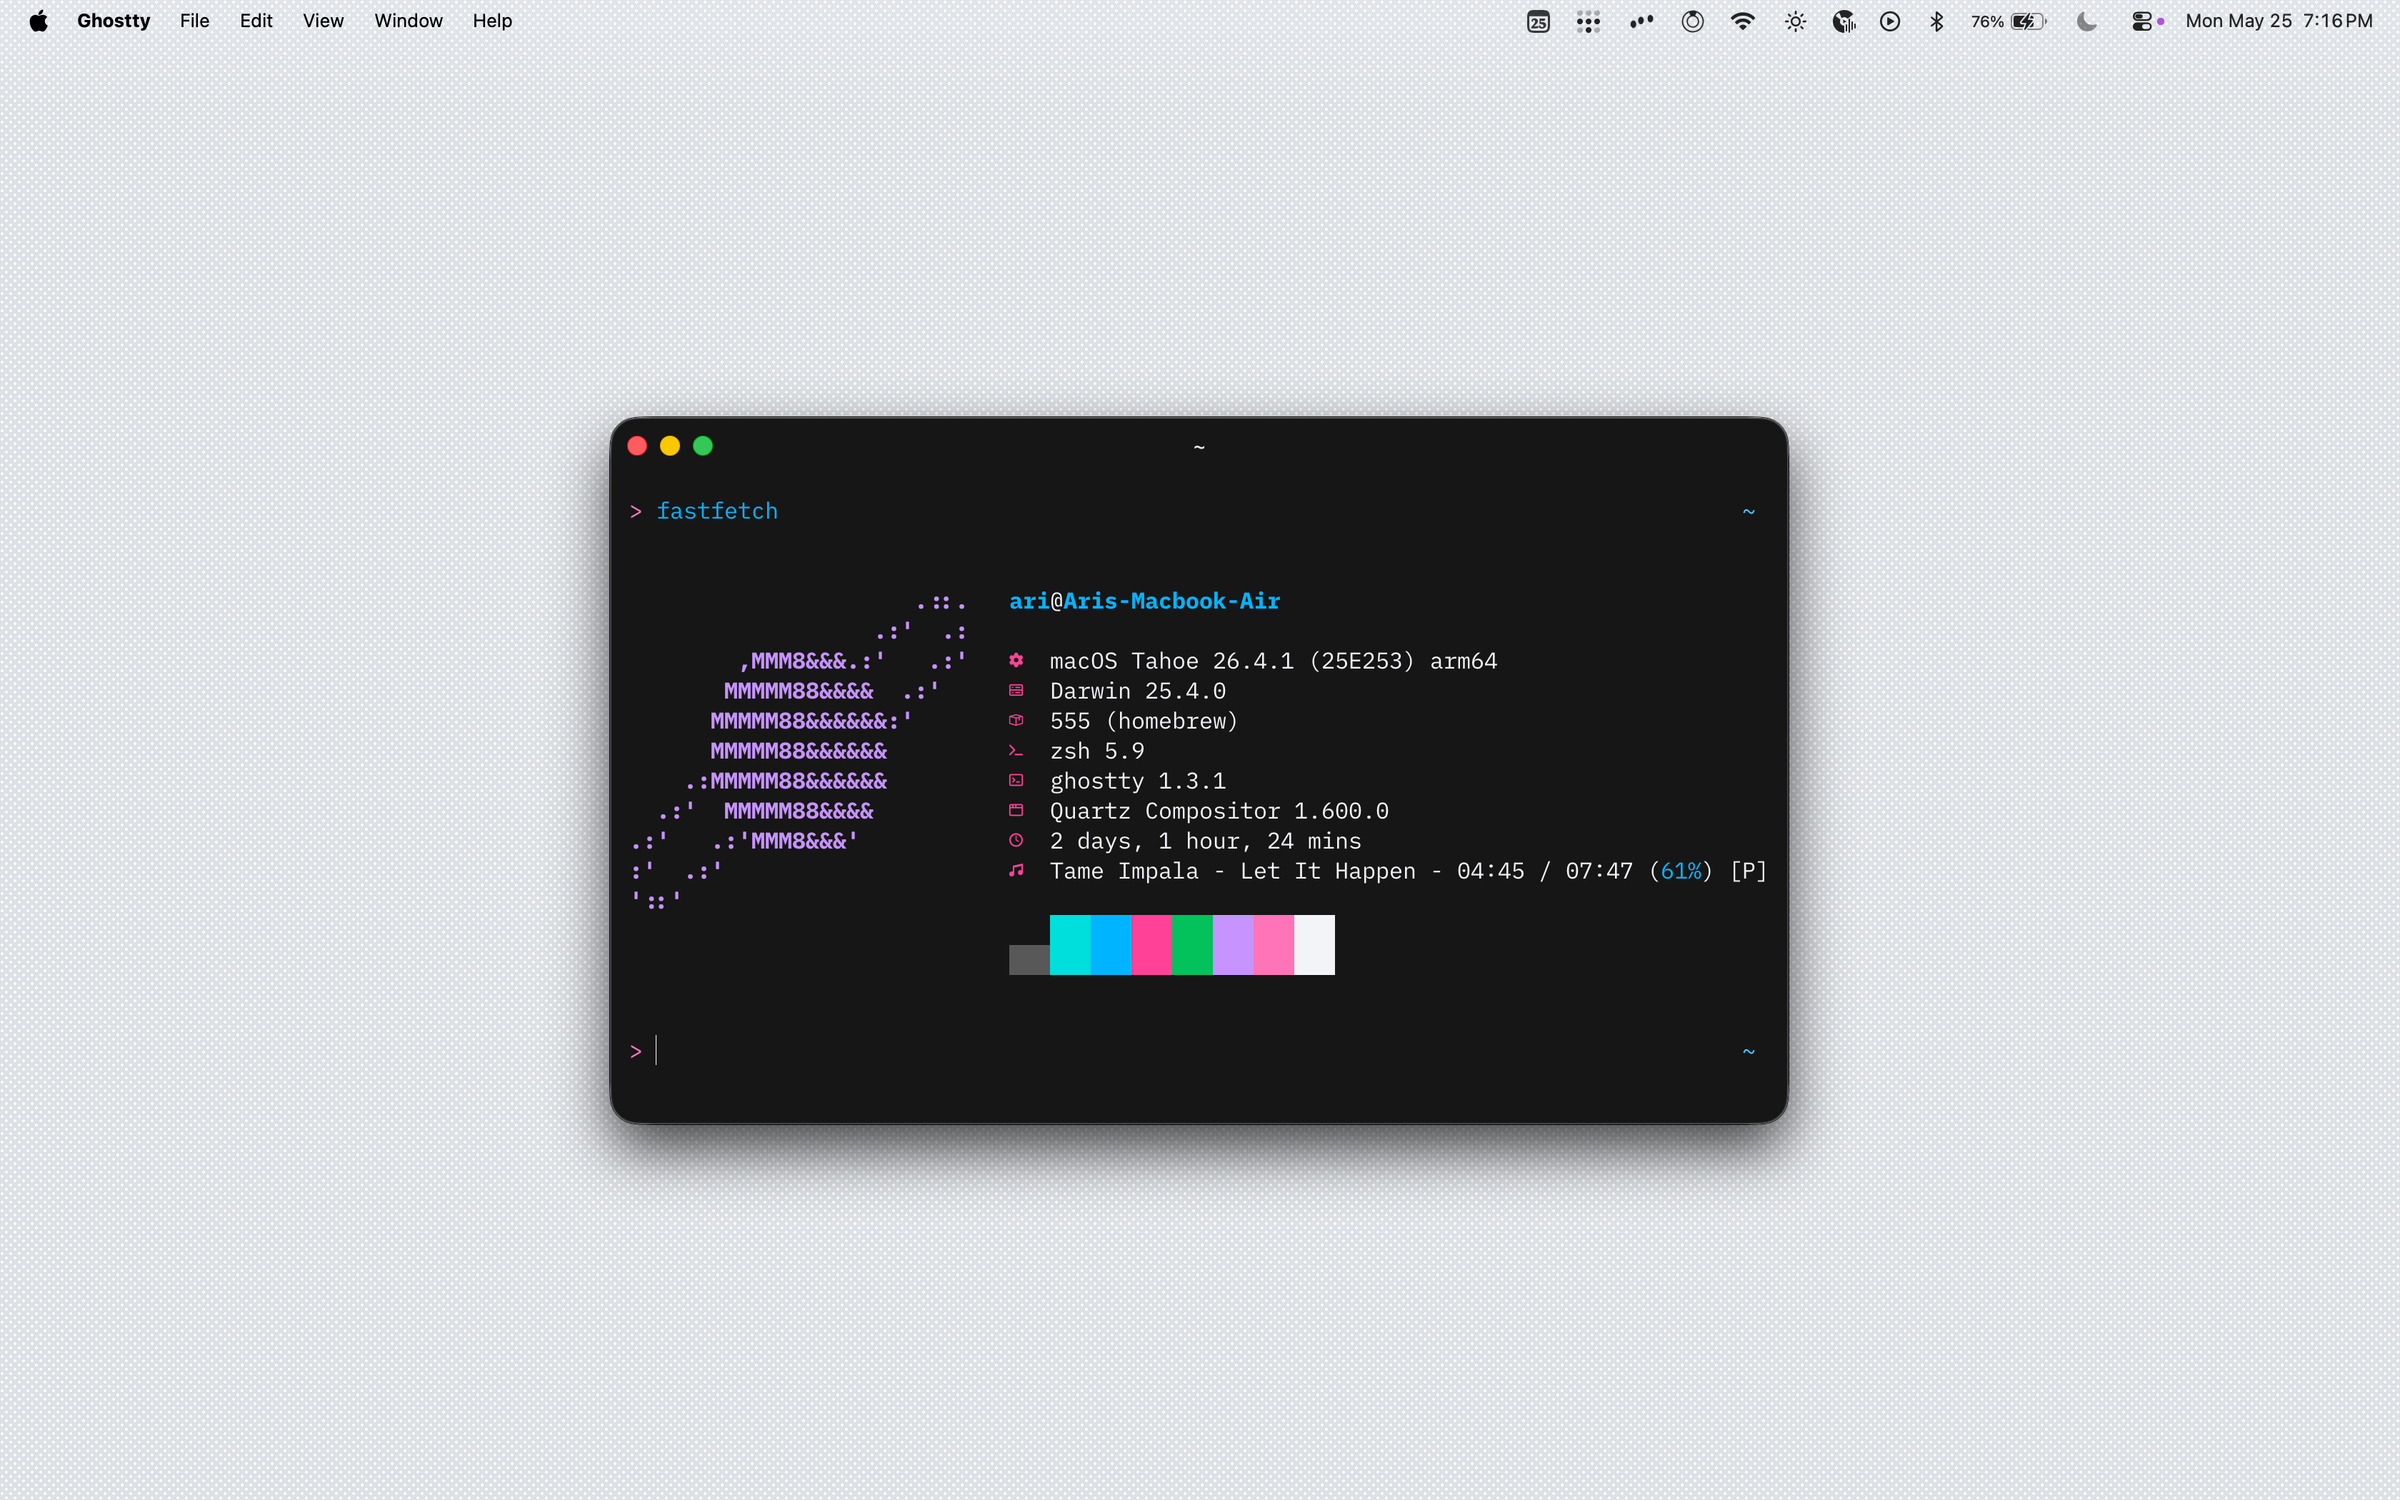Open the File menu
2400x1500 pixels.
[194, 21]
